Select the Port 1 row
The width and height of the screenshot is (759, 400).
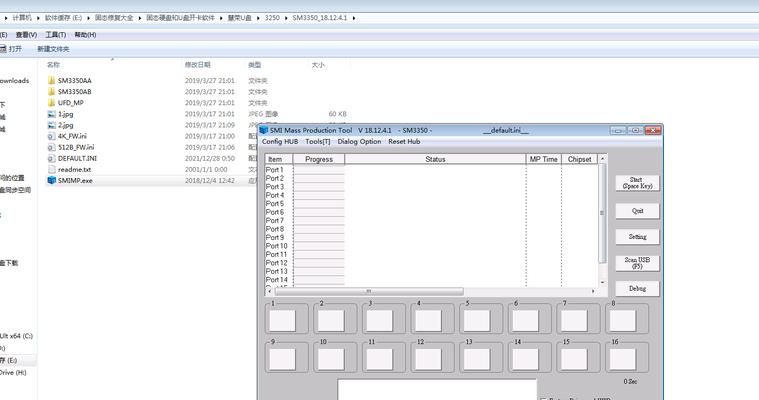(x=431, y=169)
